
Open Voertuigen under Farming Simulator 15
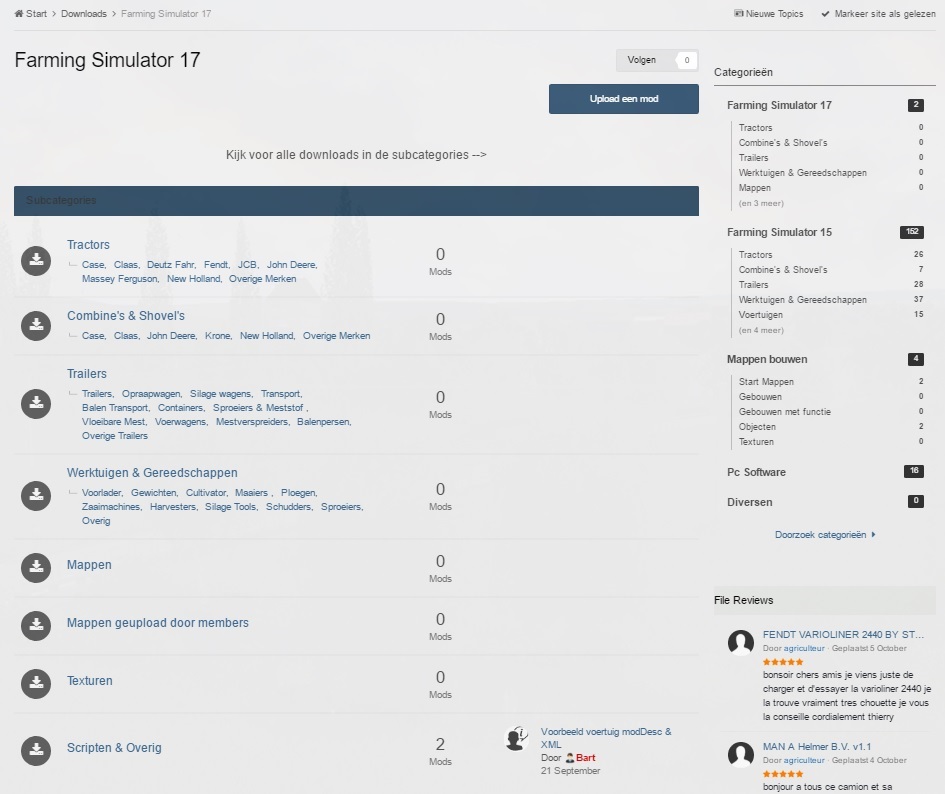tap(761, 315)
